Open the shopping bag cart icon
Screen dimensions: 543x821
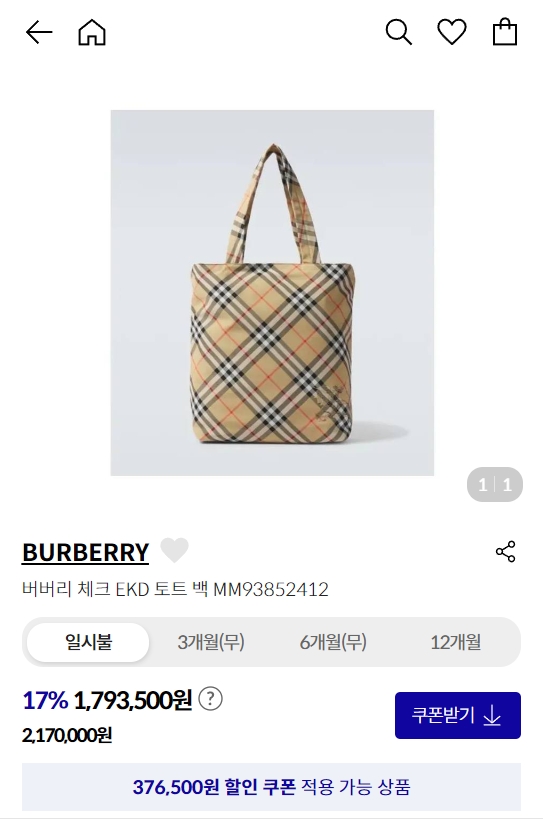pyautogui.click(x=505, y=32)
